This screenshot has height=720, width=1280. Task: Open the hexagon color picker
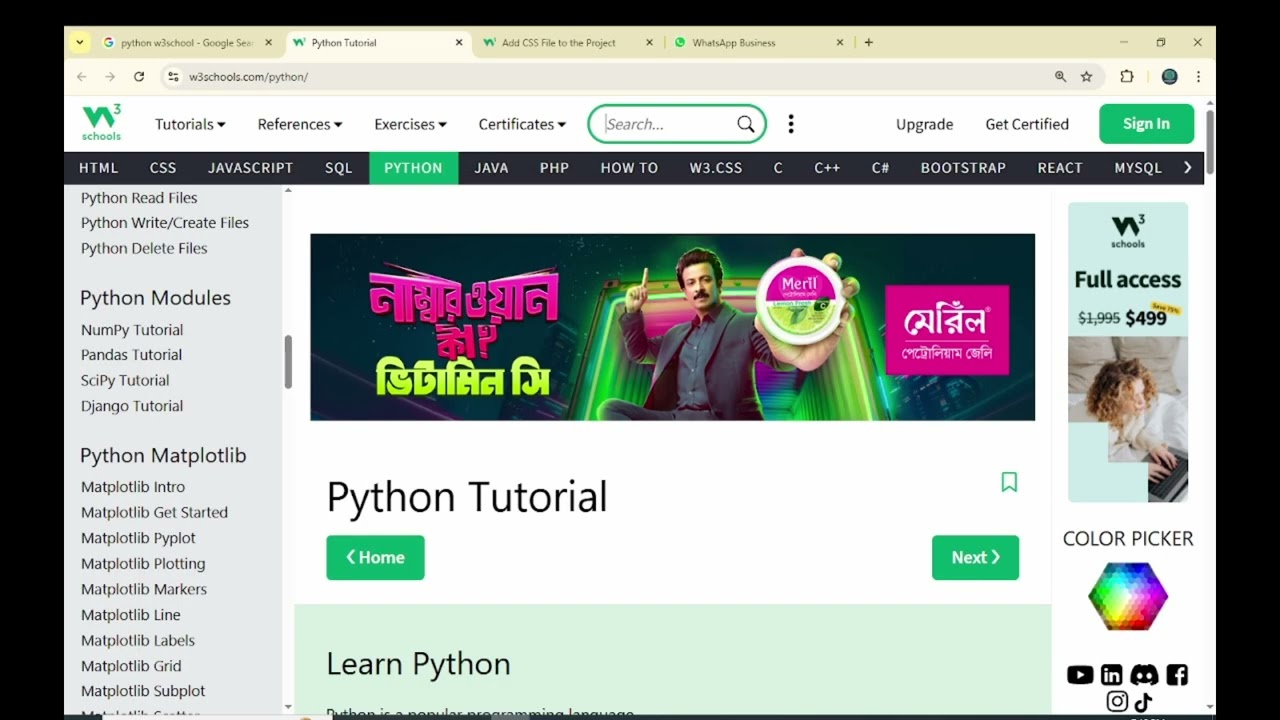(x=1128, y=596)
